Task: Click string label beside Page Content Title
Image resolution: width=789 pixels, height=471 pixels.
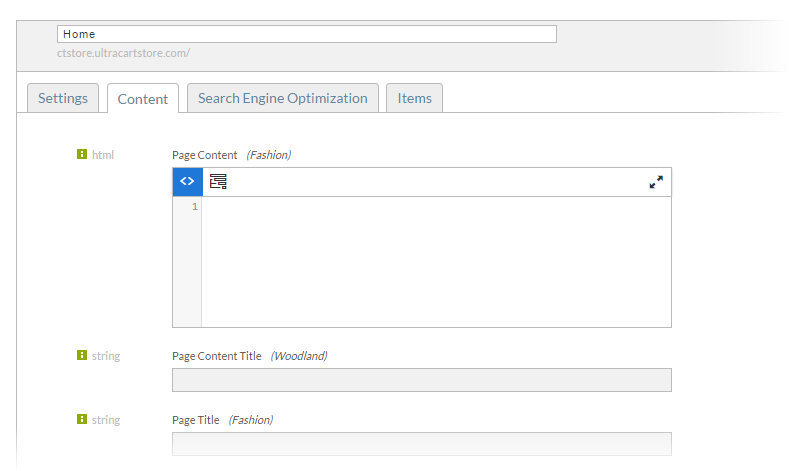Action: coord(106,356)
